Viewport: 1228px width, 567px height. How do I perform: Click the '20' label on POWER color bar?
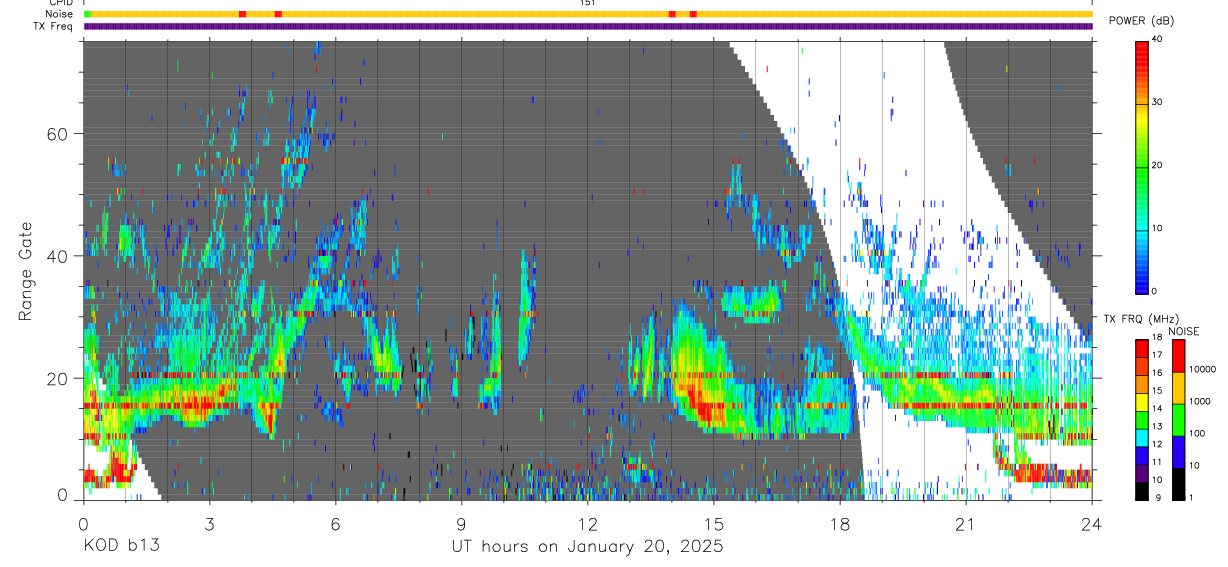tap(1158, 165)
